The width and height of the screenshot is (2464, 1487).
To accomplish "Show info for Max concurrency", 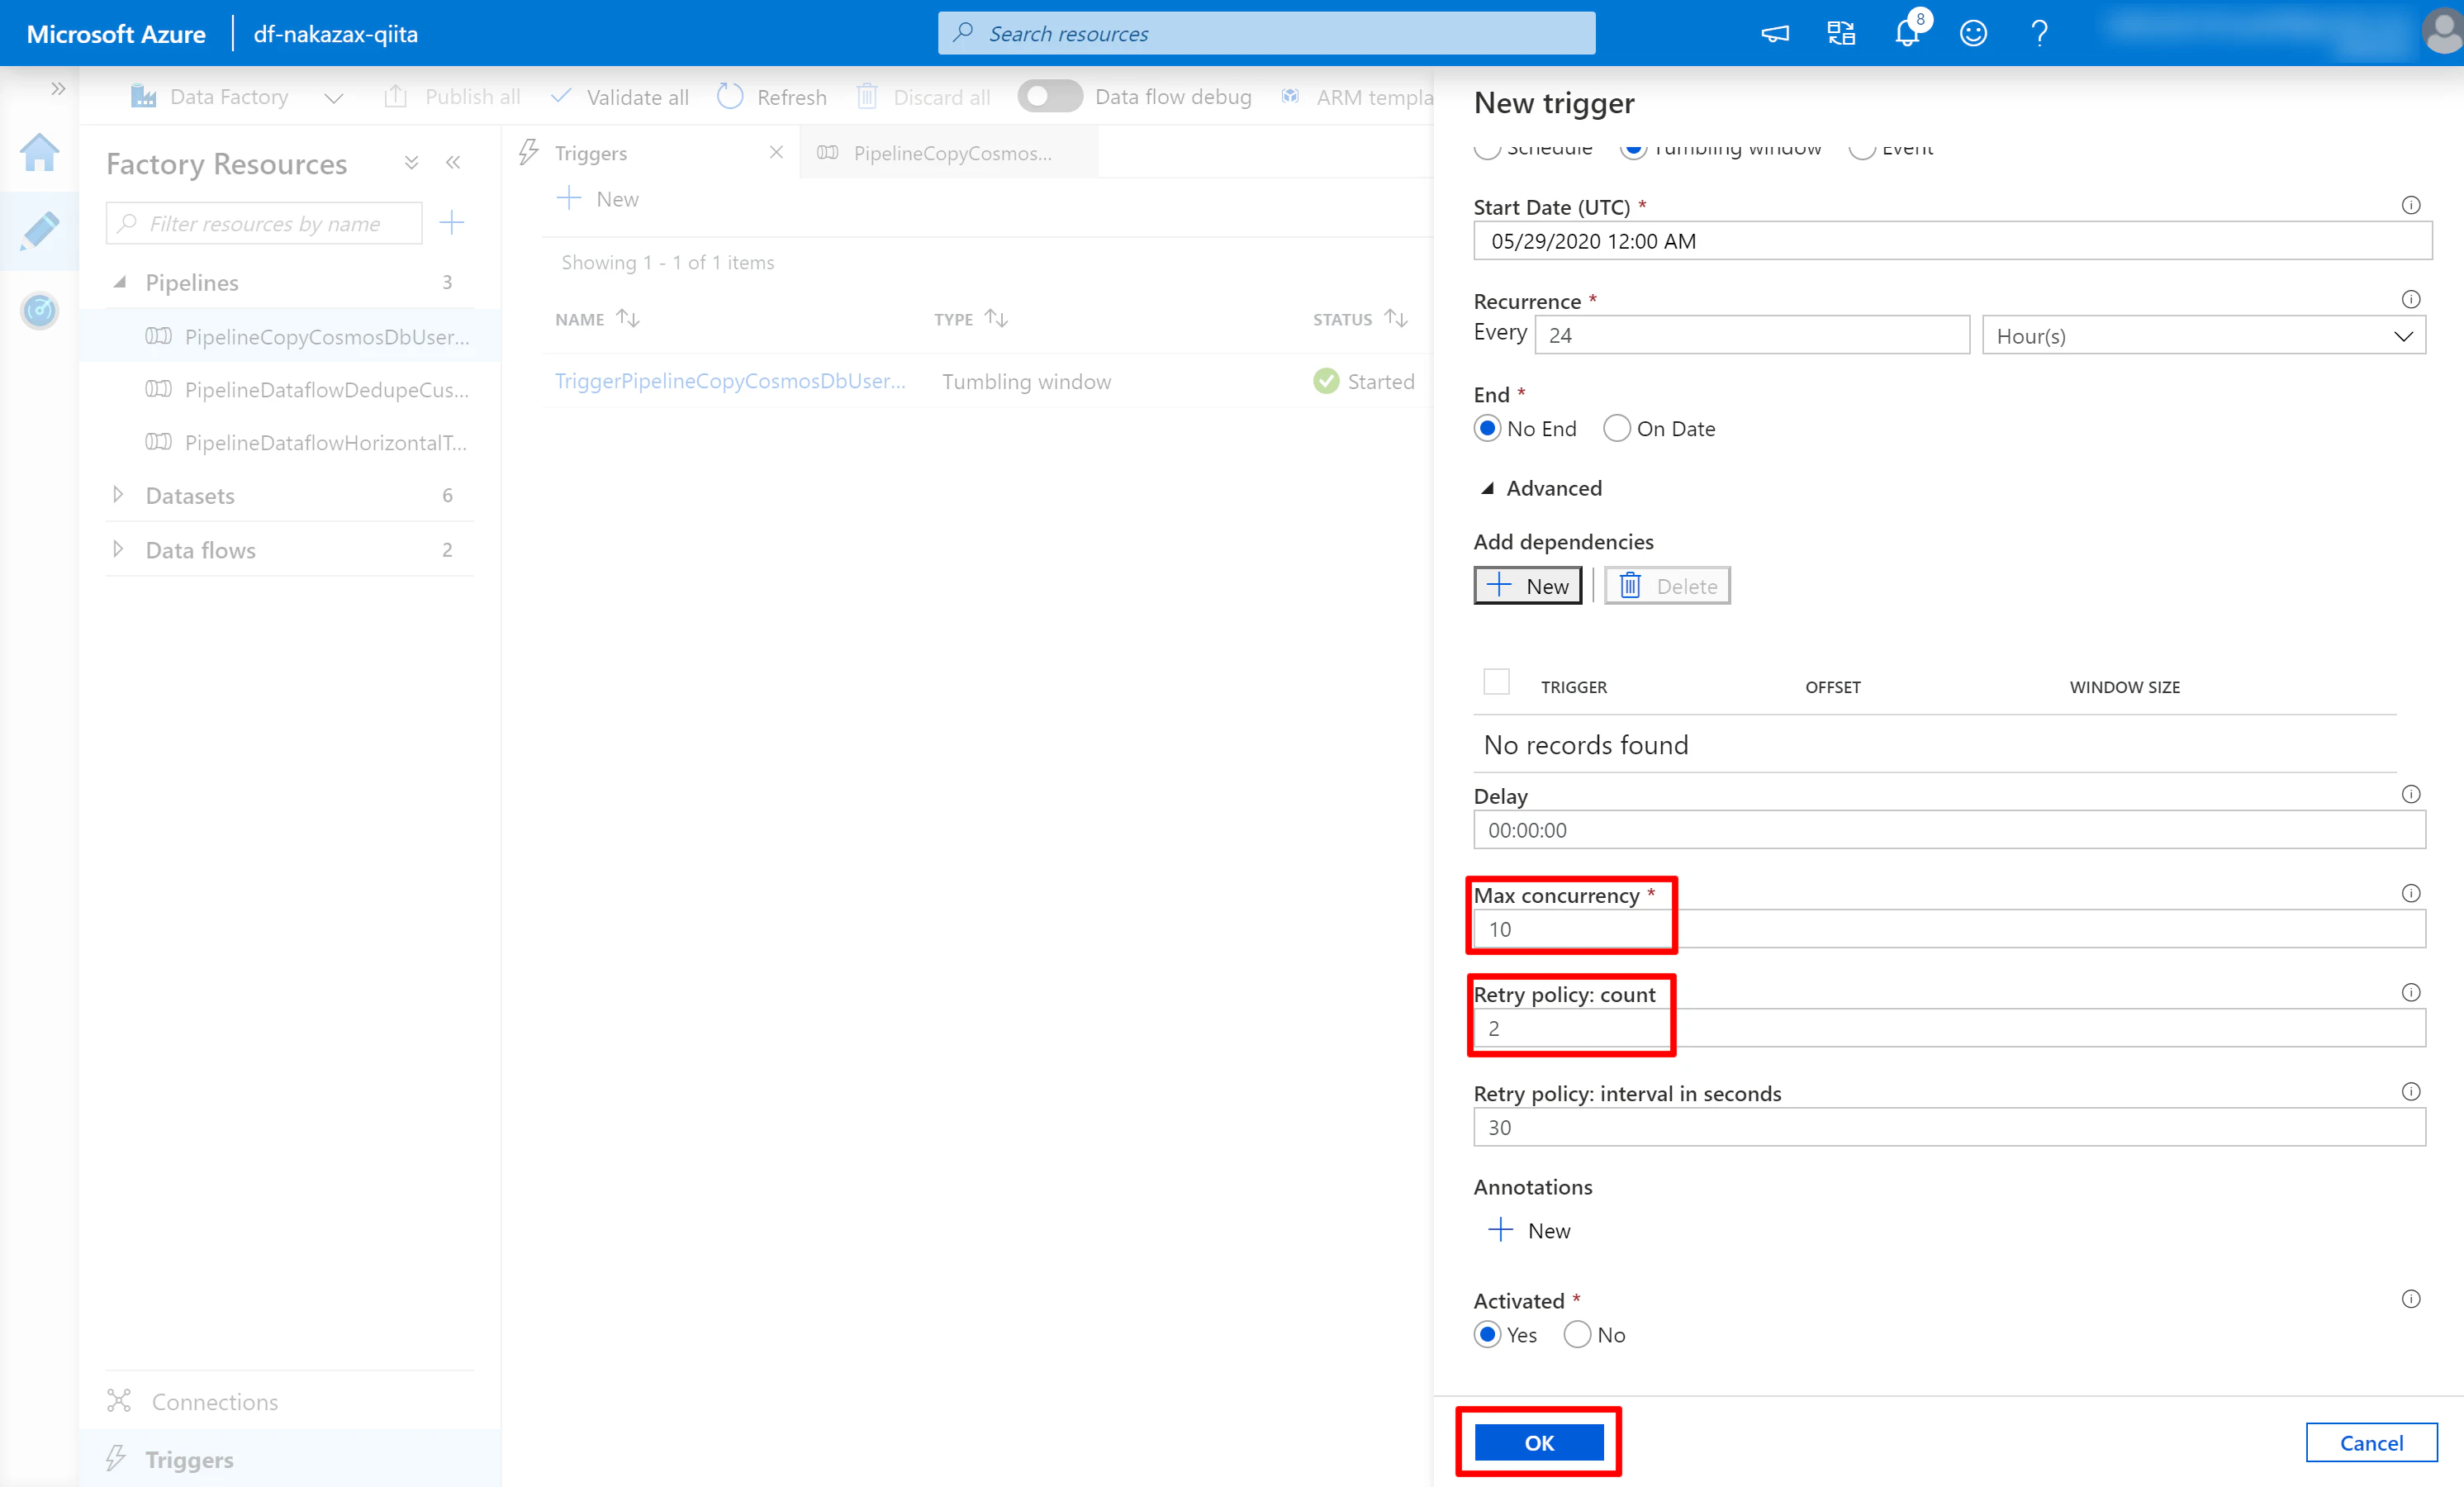I will tap(2411, 893).
